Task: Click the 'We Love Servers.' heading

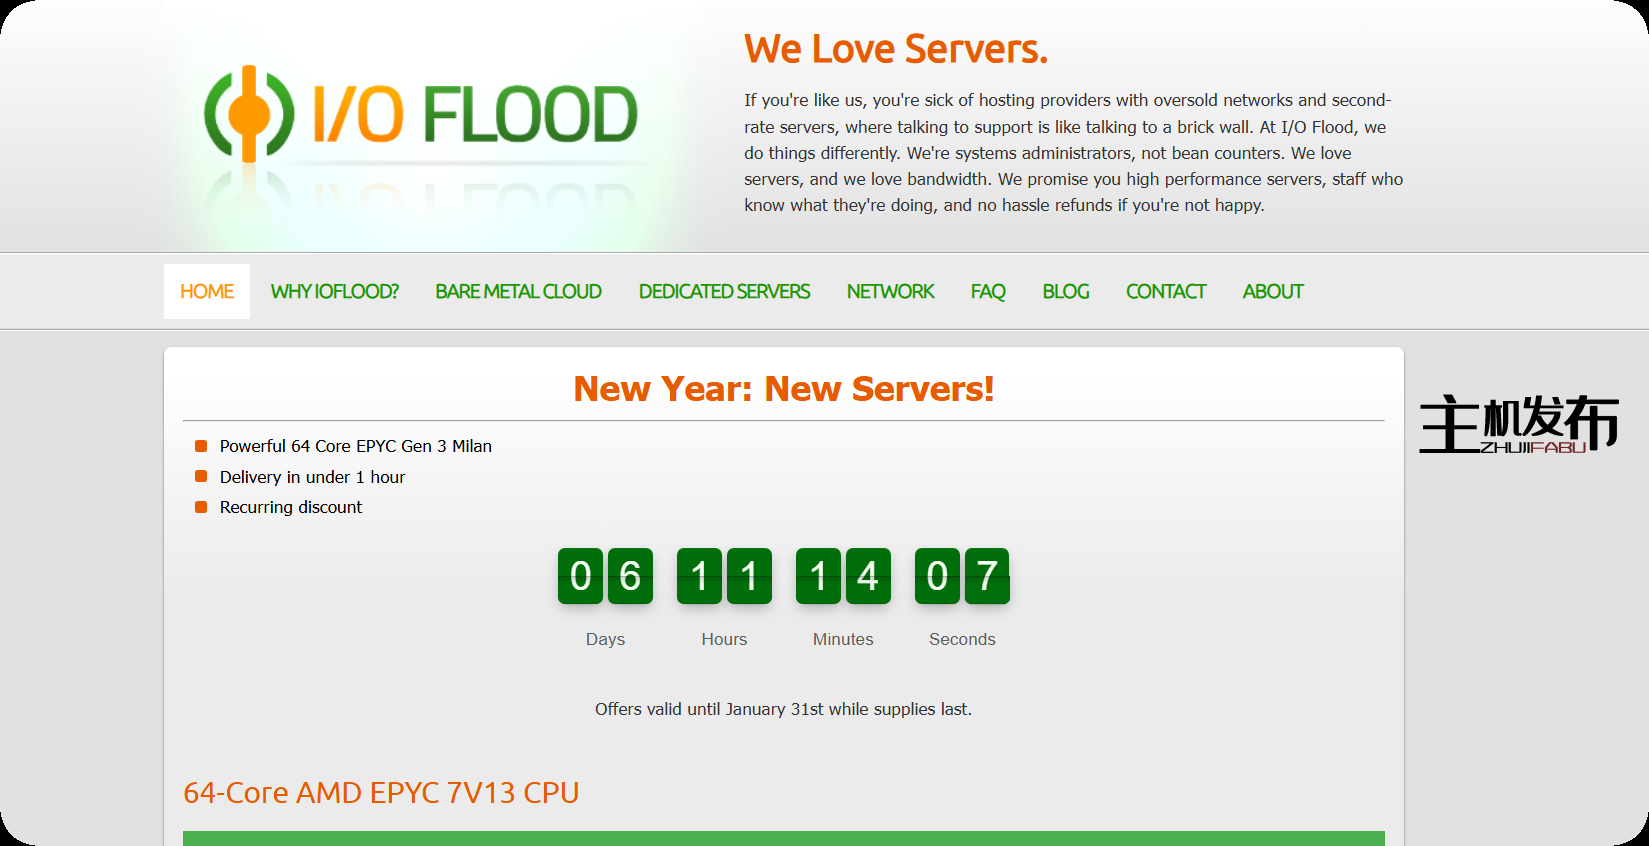Action: (x=896, y=49)
